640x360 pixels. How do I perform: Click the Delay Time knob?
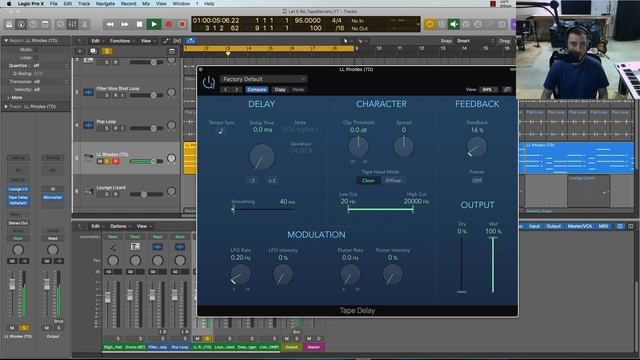click(x=262, y=157)
